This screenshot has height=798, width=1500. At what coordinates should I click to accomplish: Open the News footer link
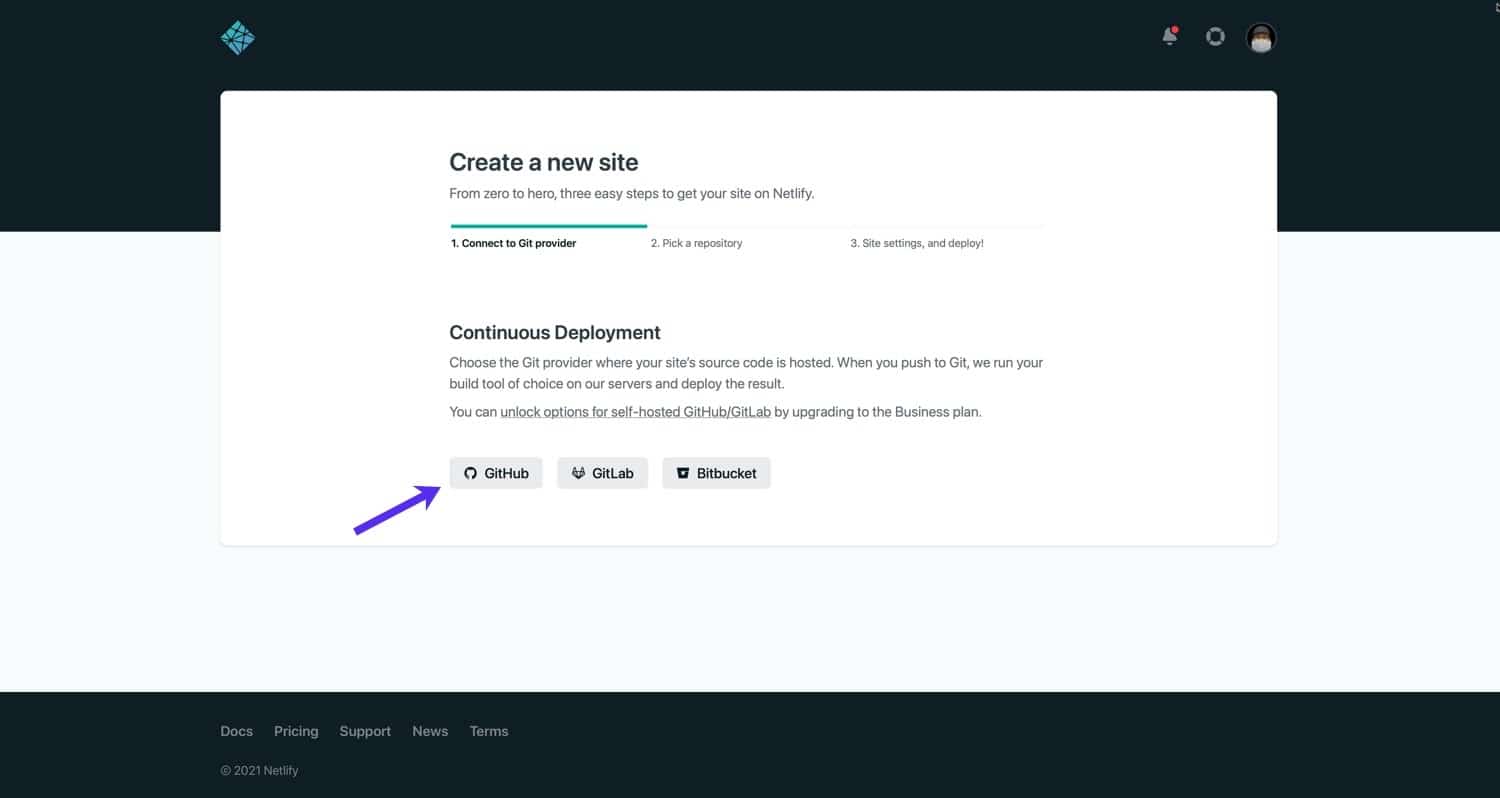pyautogui.click(x=430, y=731)
